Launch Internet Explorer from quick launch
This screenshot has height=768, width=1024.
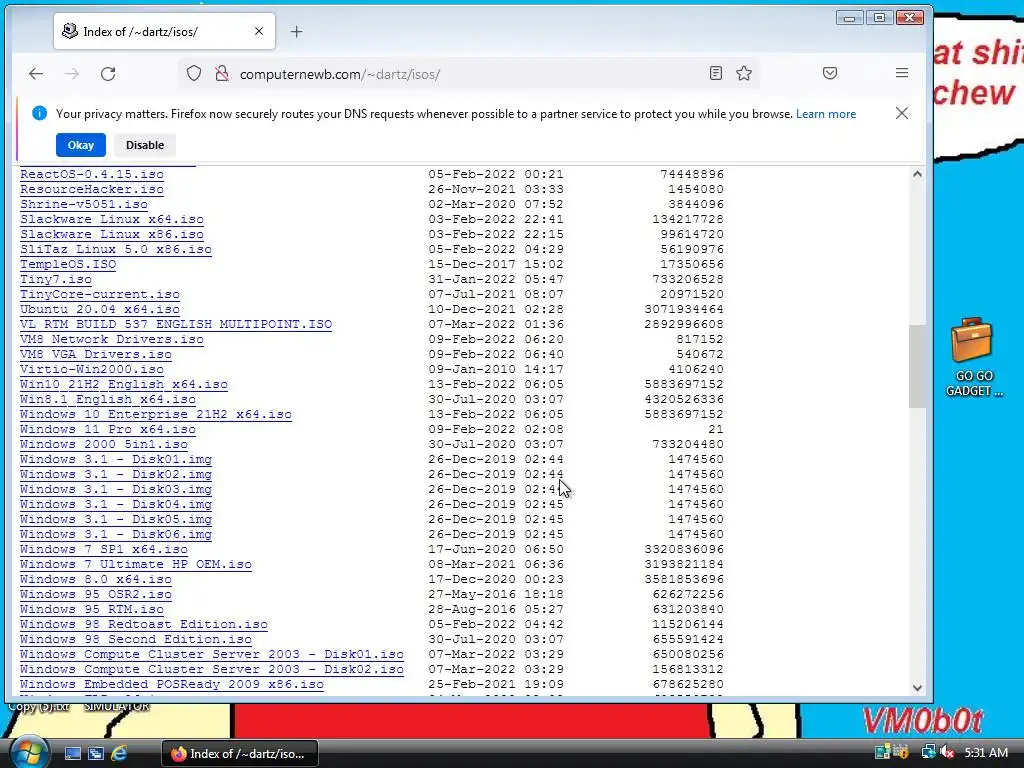(x=120, y=754)
